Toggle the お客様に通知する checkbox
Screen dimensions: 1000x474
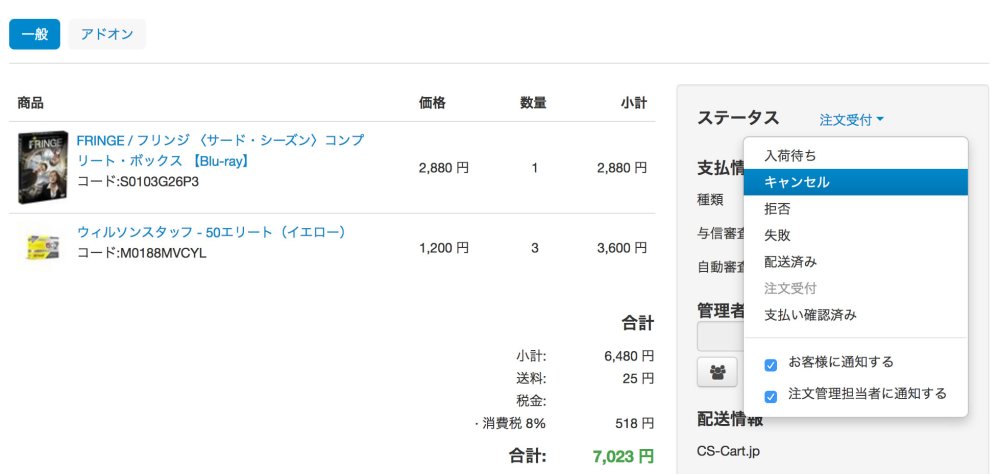(771, 365)
